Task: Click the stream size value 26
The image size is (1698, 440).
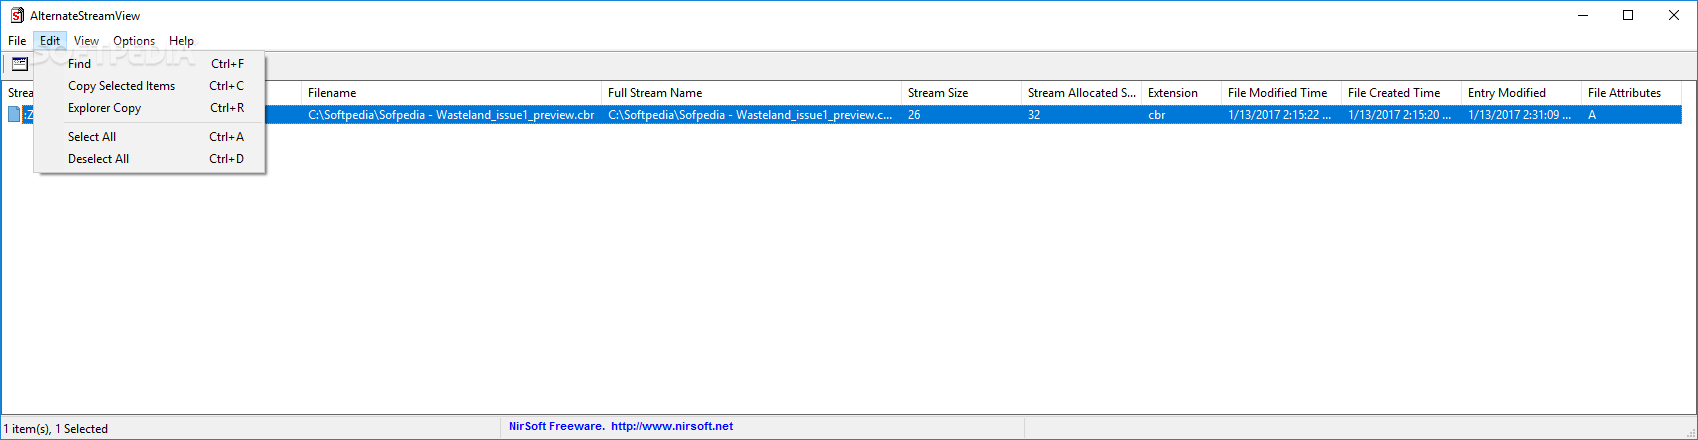Action: [x=914, y=115]
